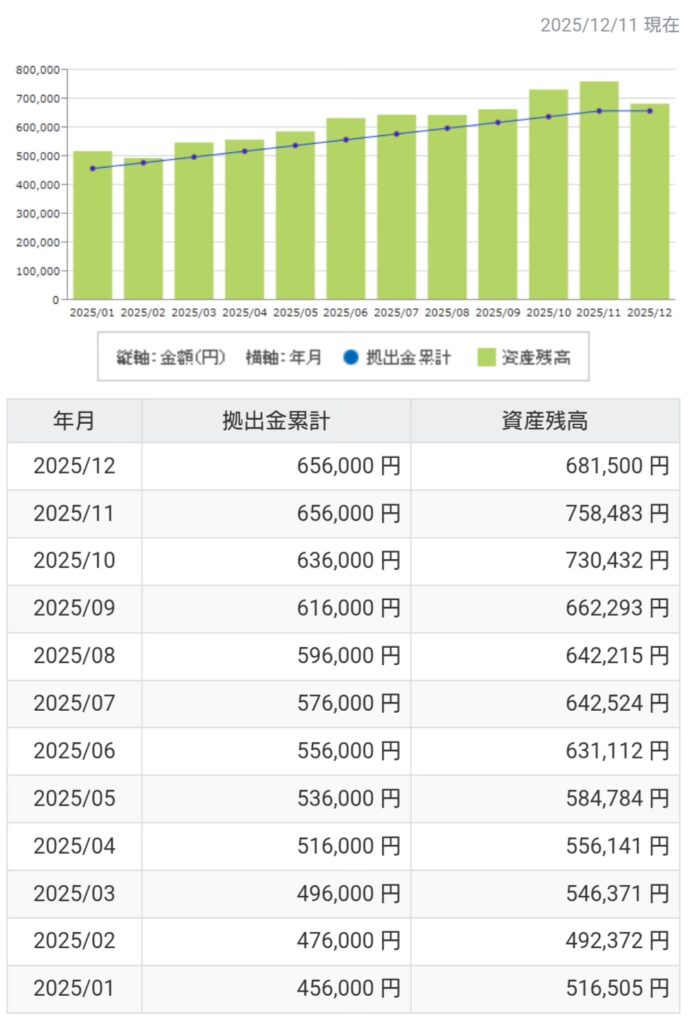The image size is (688, 1024).
Task: Select the 2025/12 row date cell
Action: coord(74,466)
